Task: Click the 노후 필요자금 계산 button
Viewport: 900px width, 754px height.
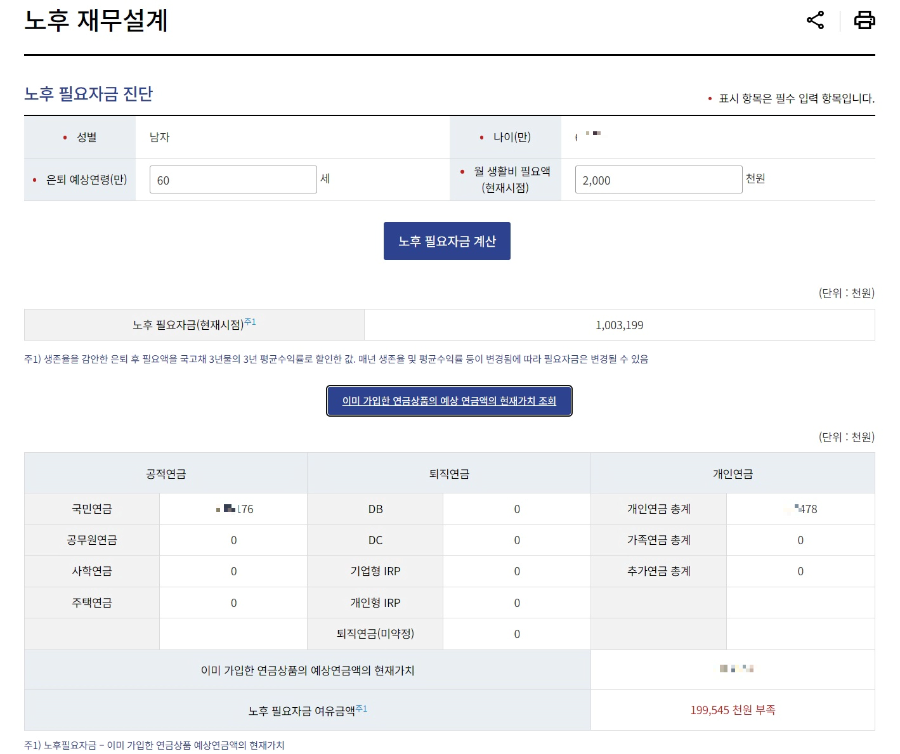Action: [447, 240]
